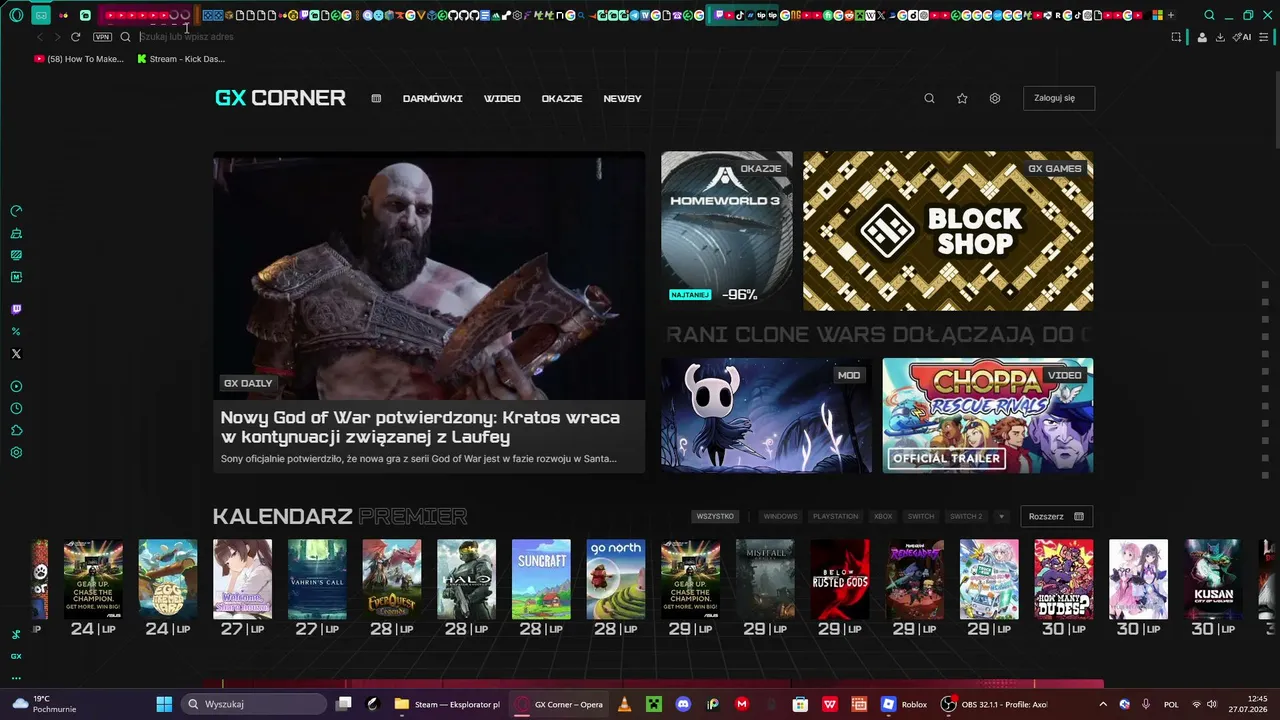Screen dimensions: 1280x720
Task: Open OBS 32.1.1 from the taskbar
Action: [994, 704]
